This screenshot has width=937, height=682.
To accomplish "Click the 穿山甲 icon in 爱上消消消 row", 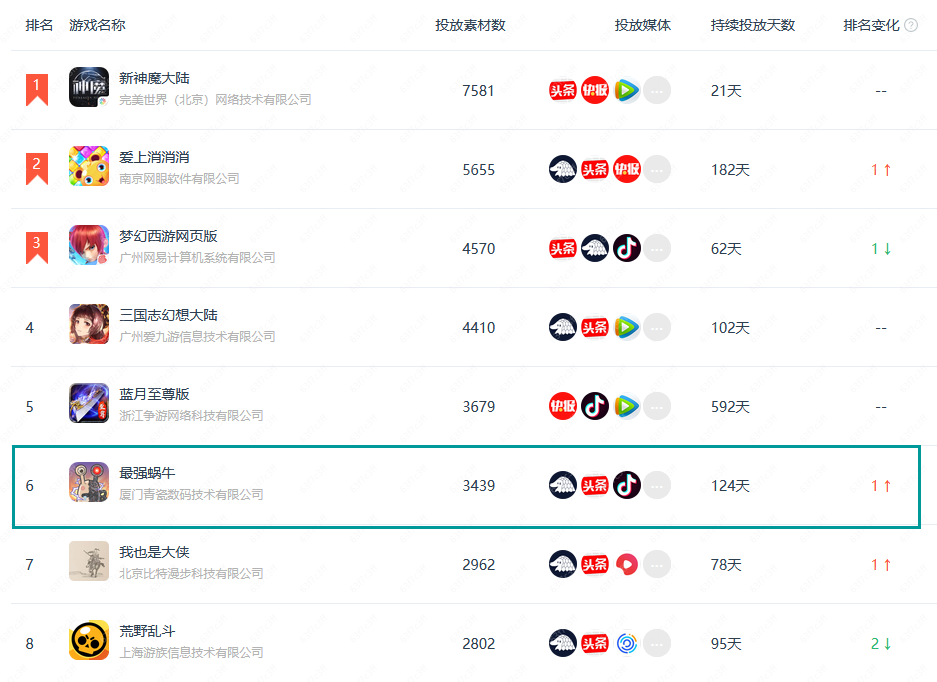I will pyautogui.click(x=562, y=169).
